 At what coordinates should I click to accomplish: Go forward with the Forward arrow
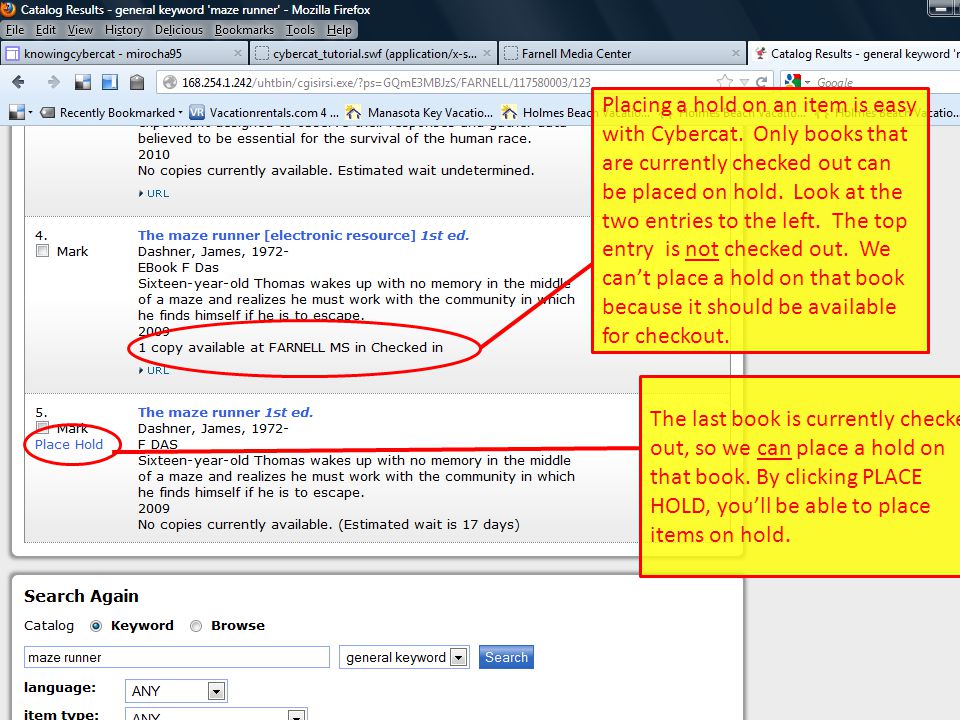(54, 82)
